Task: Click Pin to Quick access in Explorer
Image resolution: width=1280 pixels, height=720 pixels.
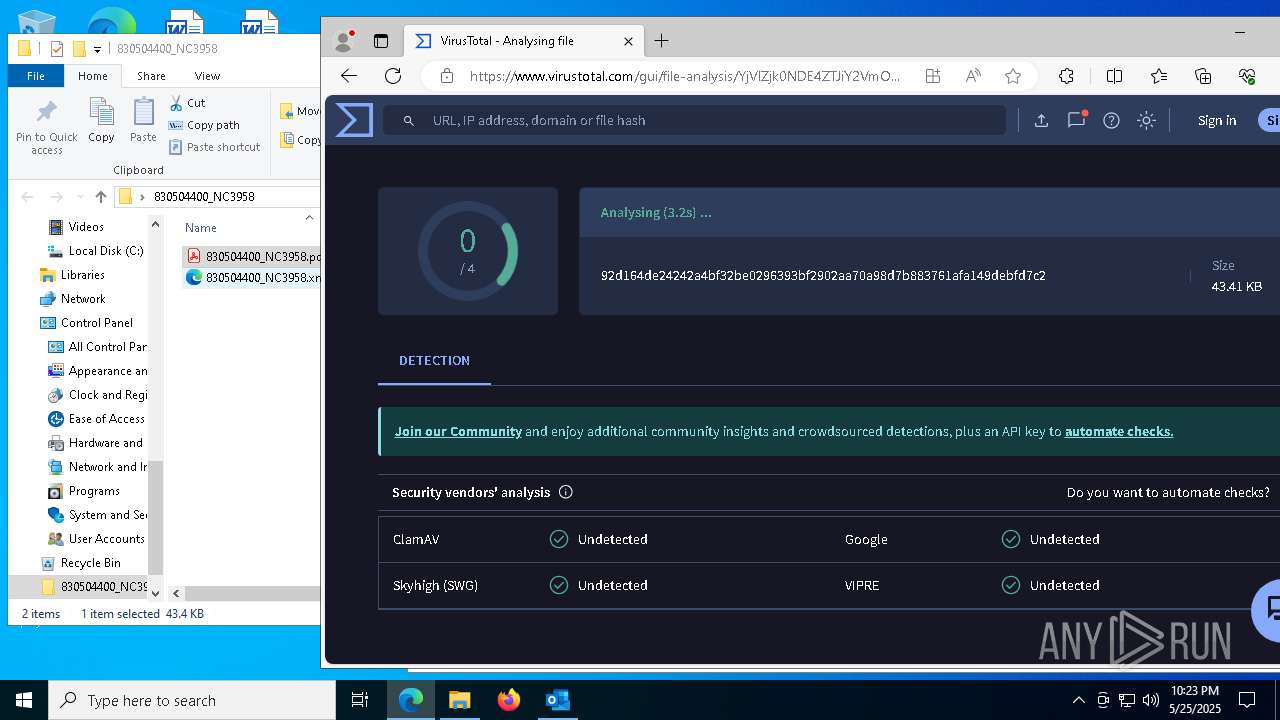Action: [x=46, y=127]
